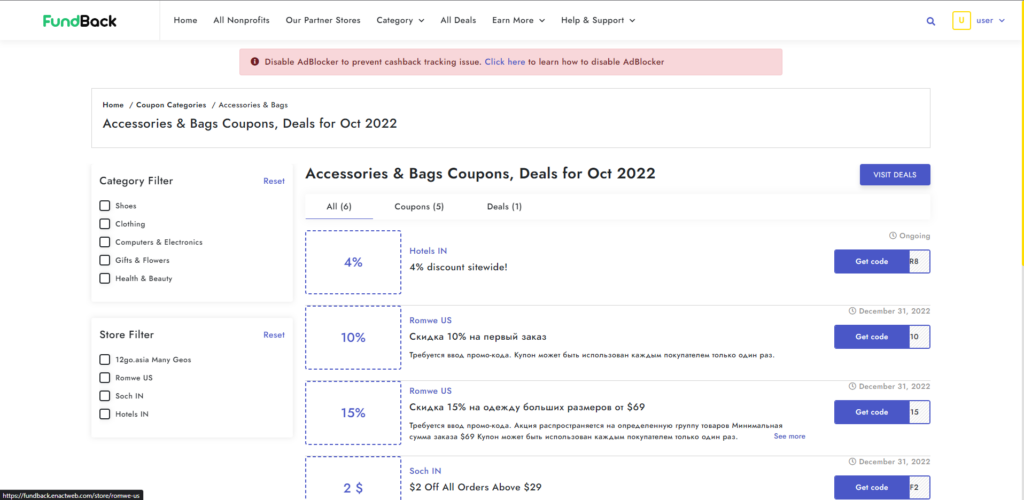This screenshot has height=500, width=1024.
Task: Click the FundBack logo
Action: [x=80, y=21]
